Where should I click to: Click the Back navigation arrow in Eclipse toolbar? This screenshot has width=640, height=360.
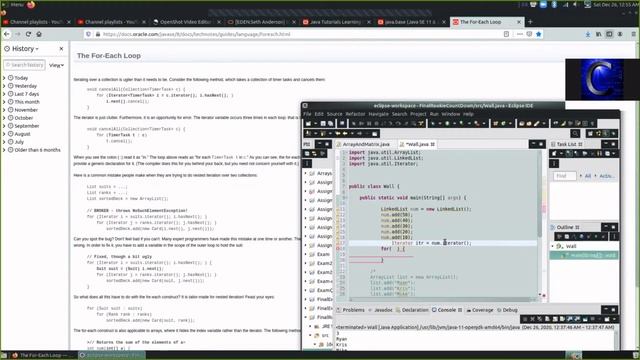coord(345,133)
